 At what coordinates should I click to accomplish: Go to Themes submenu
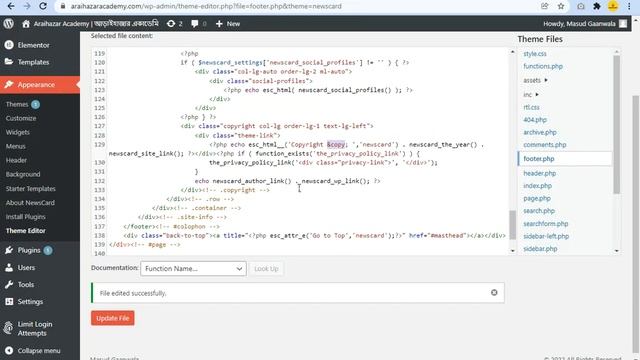[x=17, y=104]
